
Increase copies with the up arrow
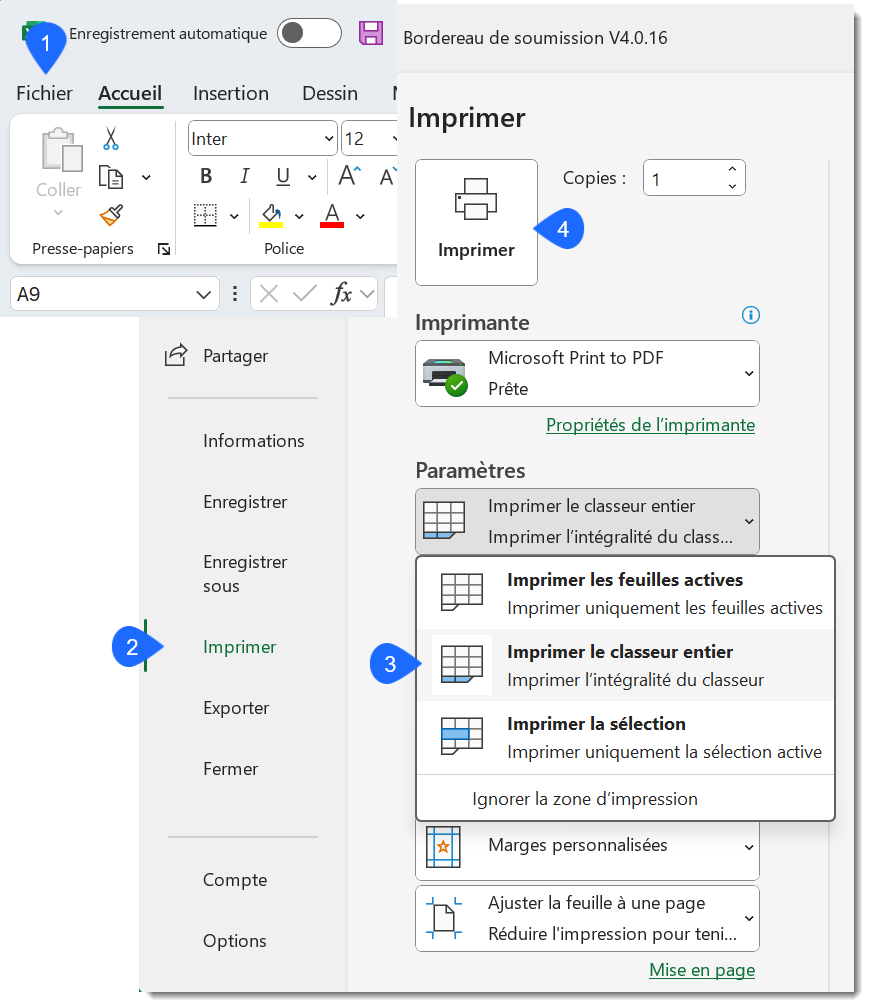[732, 169]
